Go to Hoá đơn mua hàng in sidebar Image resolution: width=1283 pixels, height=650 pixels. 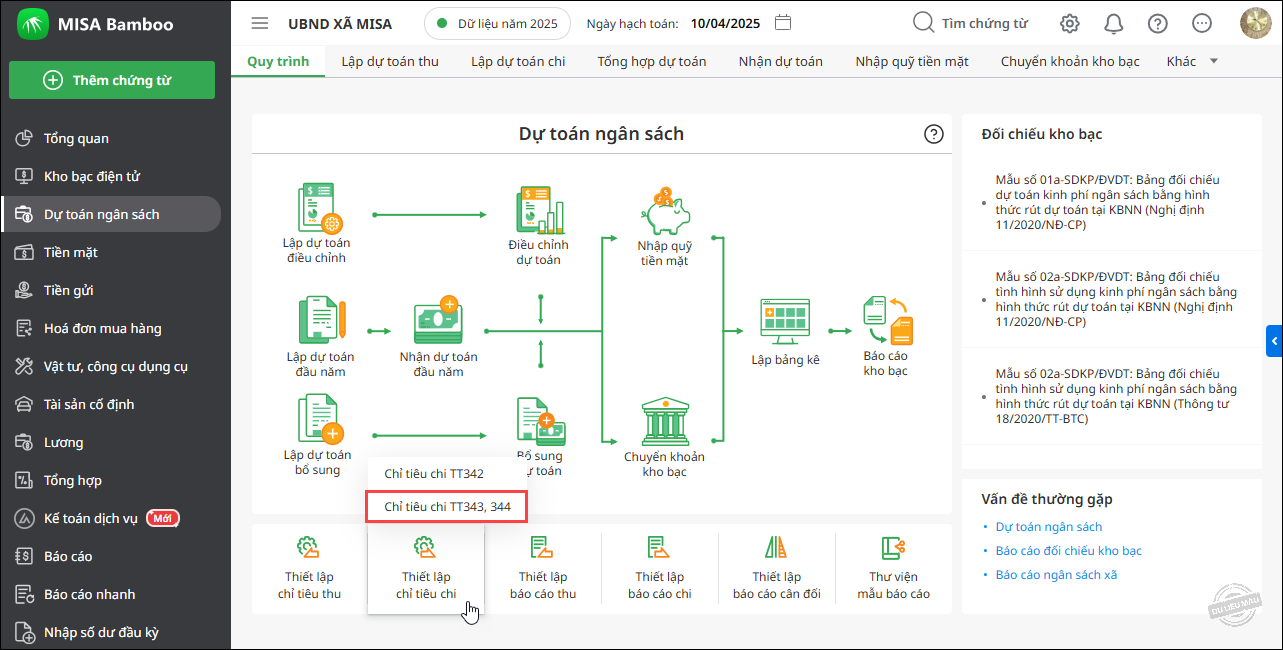pos(112,328)
